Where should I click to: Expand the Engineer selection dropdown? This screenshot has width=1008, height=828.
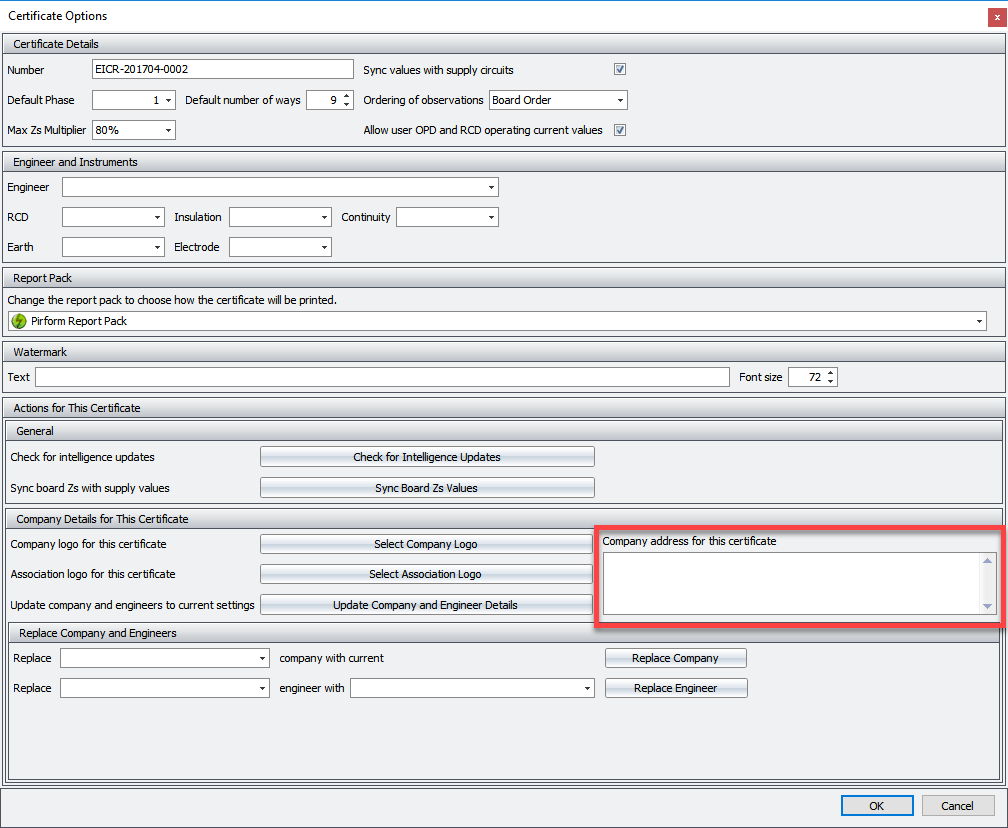(x=491, y=187)
